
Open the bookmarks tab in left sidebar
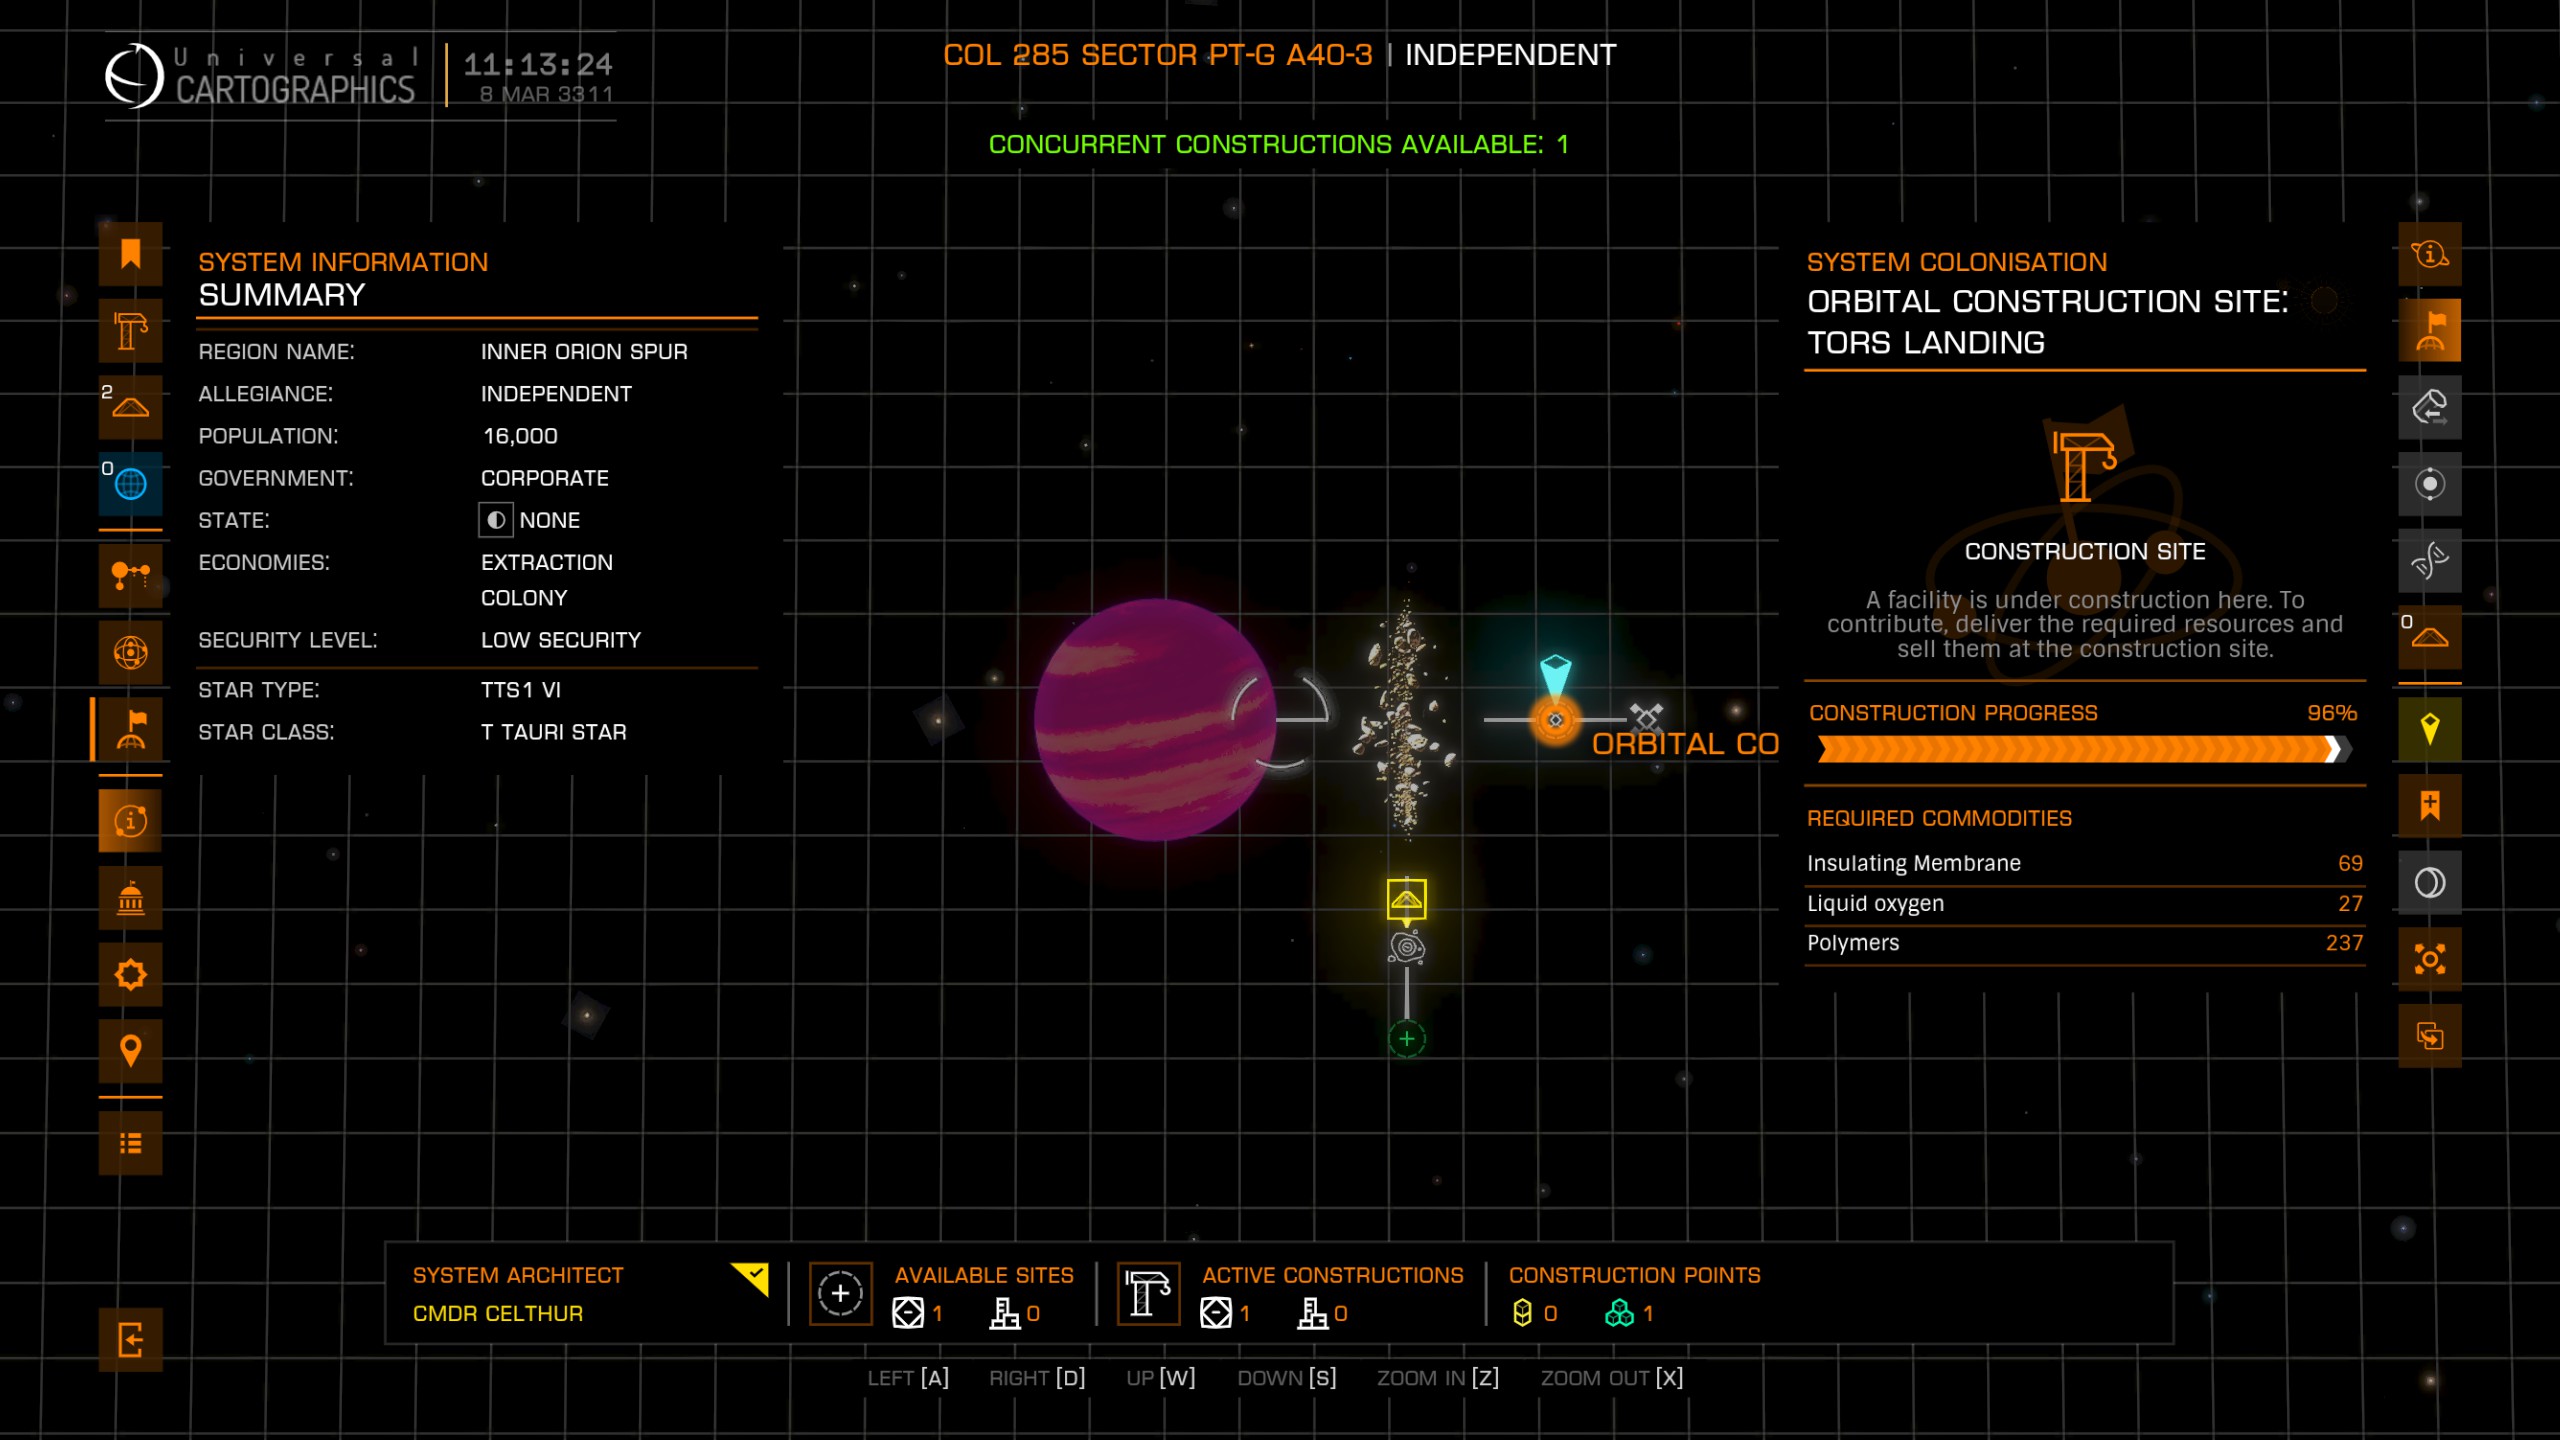pyautogui.click(x=130, y=254)
